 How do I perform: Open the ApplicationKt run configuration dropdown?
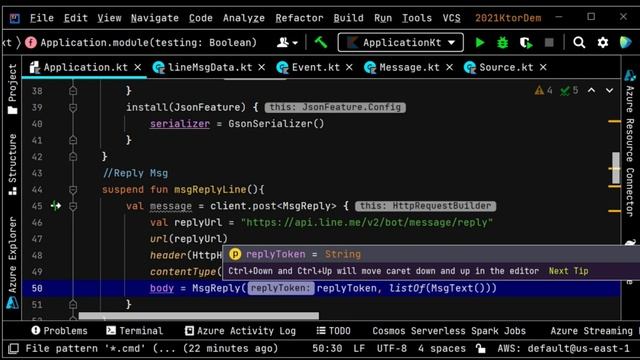coord(400,42)
